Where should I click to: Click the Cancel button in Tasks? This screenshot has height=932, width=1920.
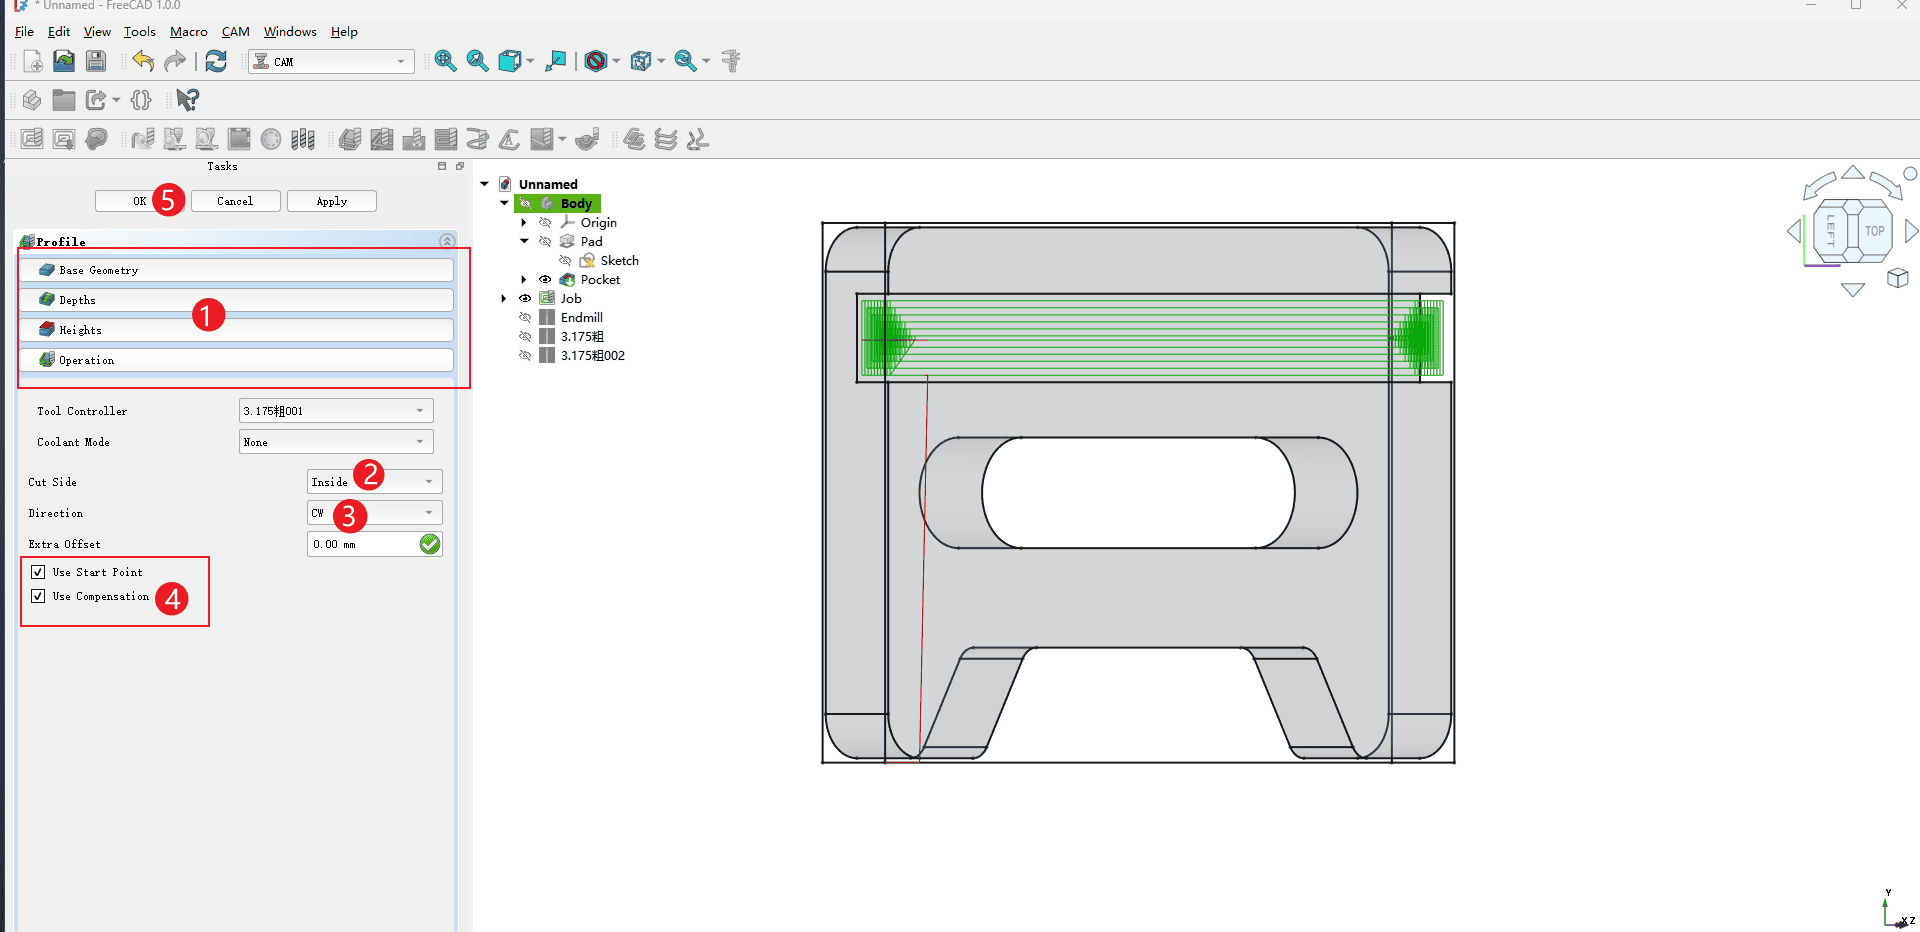pos(235,201)
